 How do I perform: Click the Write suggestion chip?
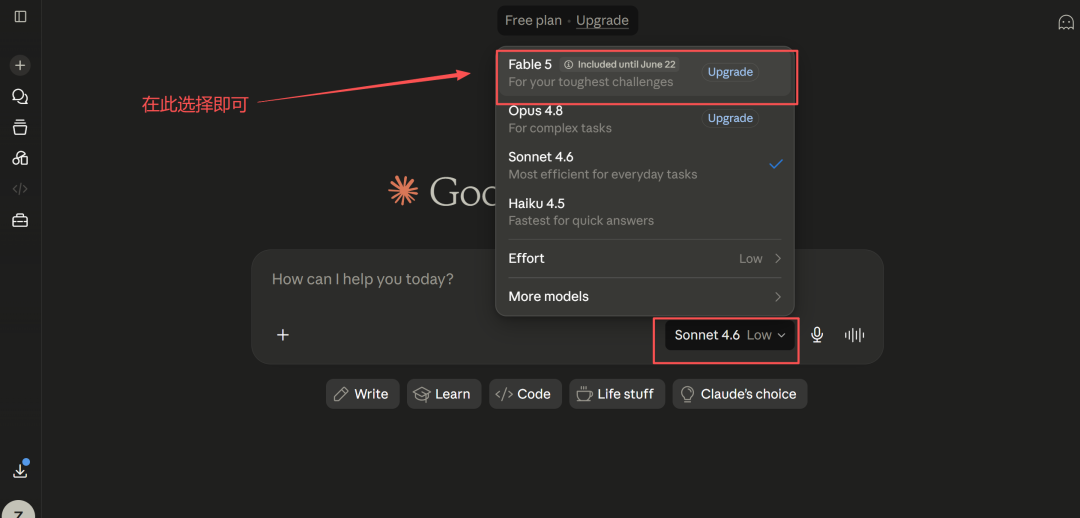pos(362,394)
